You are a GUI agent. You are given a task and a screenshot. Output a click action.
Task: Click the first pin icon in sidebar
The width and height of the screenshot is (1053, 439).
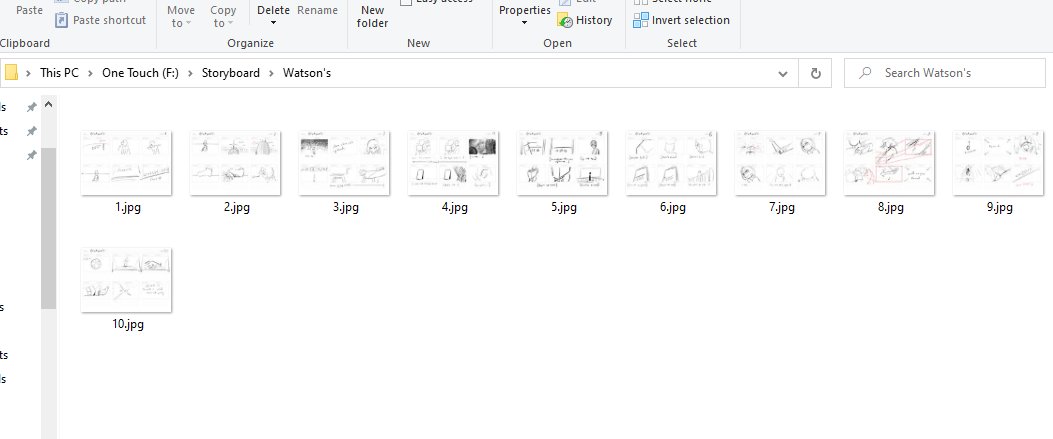coord(31,107)
